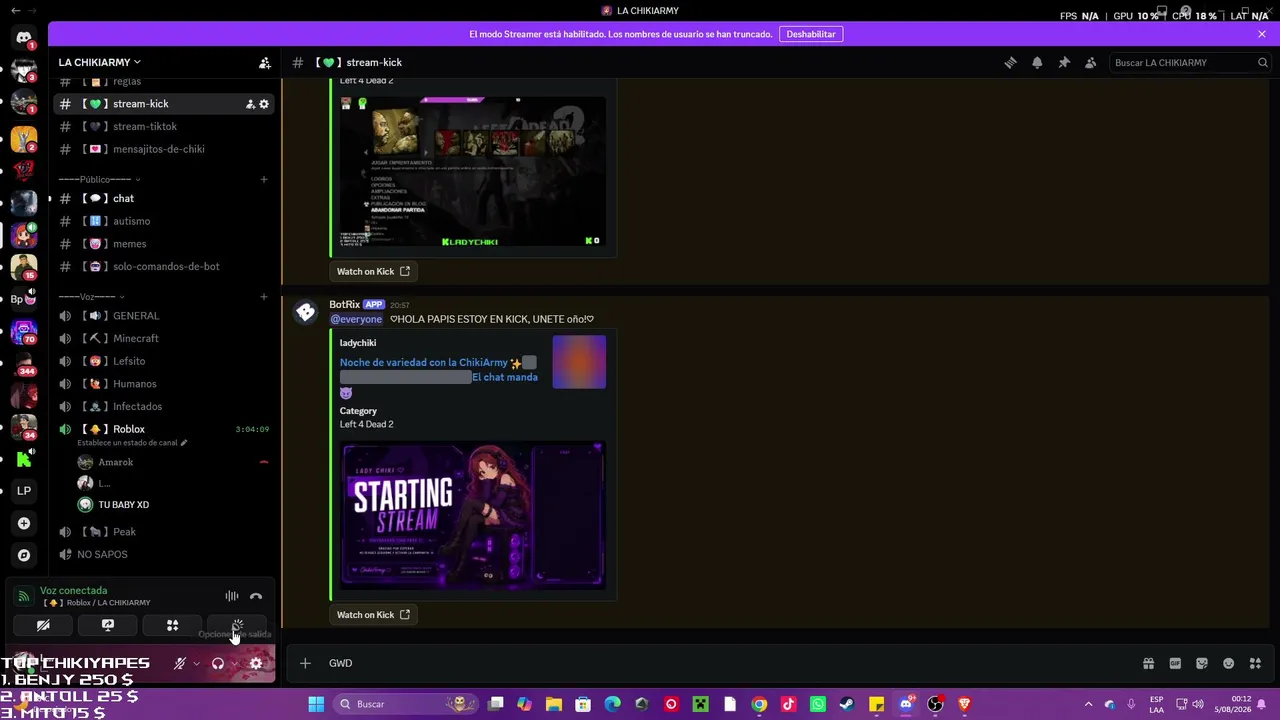Open noise suppression waveform settings

click(x=232, y=596)
